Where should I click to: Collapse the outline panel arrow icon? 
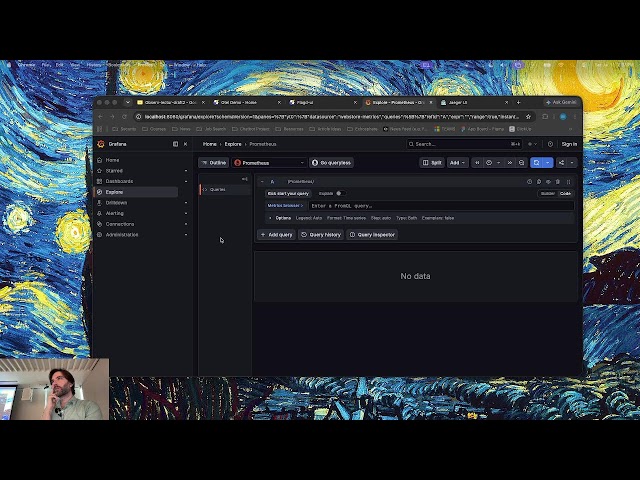[x=244, y=179]
